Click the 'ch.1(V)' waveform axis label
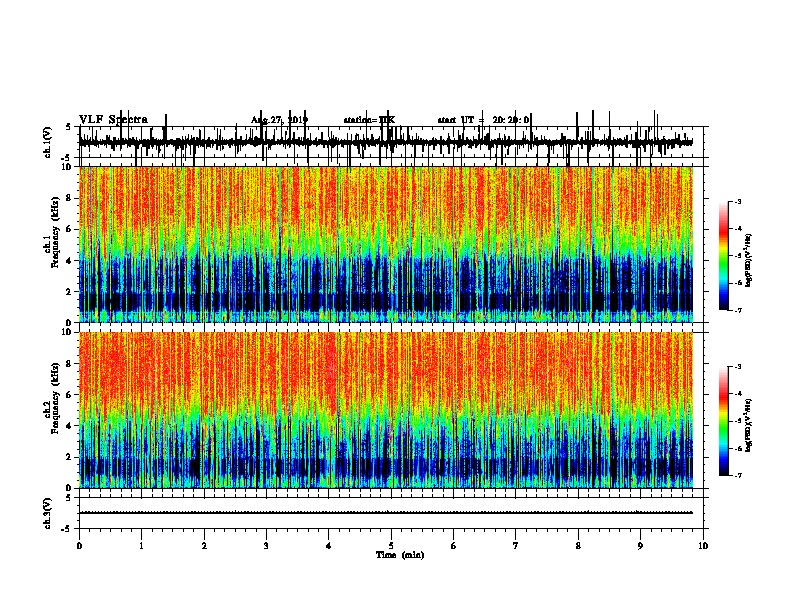 (x=47, y=142)
